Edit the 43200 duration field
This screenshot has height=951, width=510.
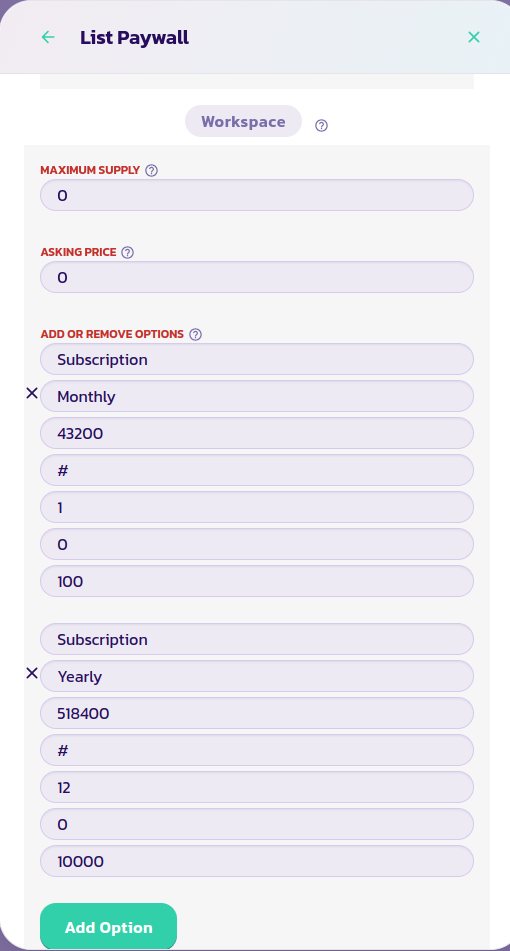[x=257, y=434]
